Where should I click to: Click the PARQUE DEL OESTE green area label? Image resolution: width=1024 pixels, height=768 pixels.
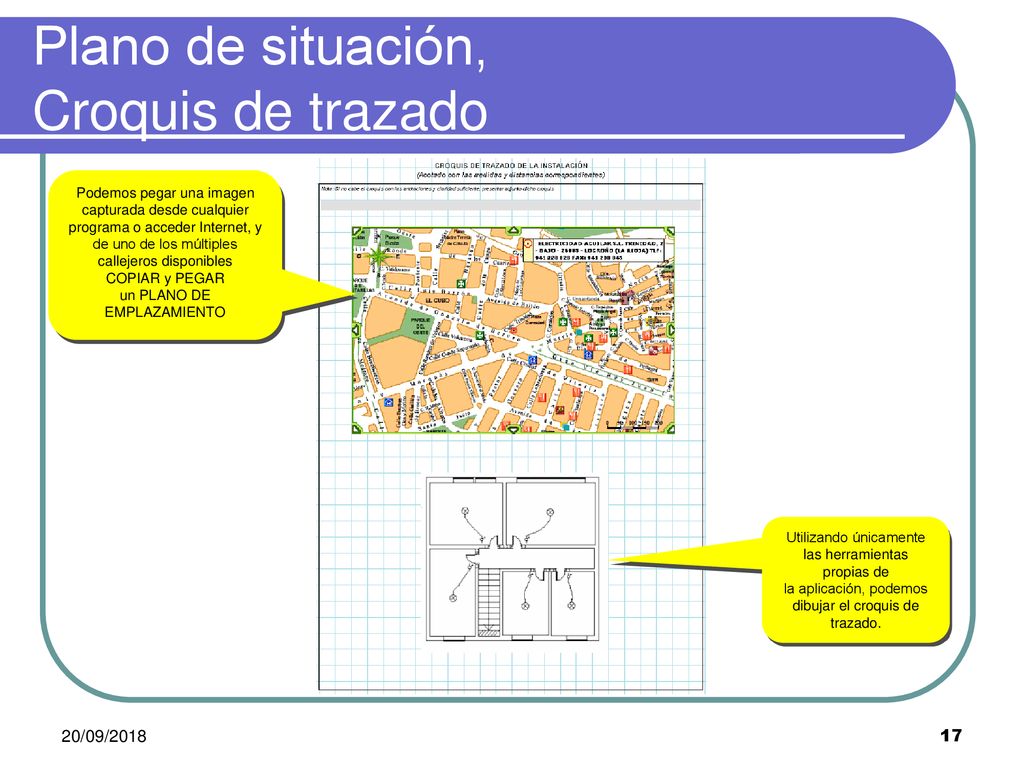pyautogui.click(x=421, y=326)
